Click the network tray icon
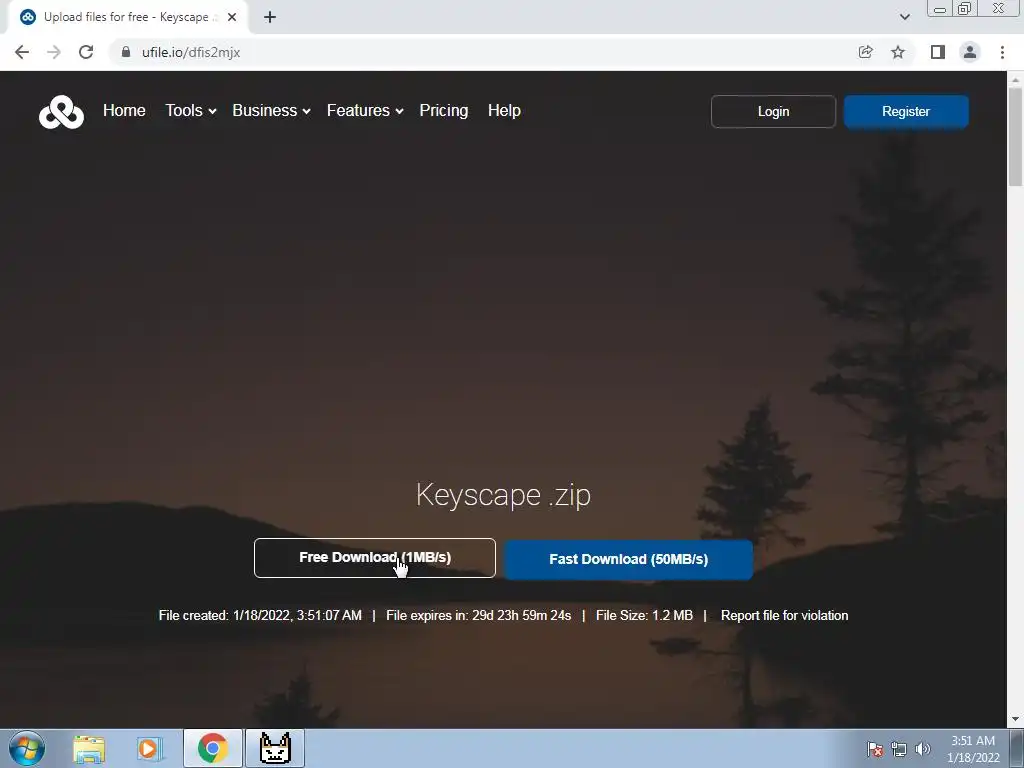 (x=899, y=749)
